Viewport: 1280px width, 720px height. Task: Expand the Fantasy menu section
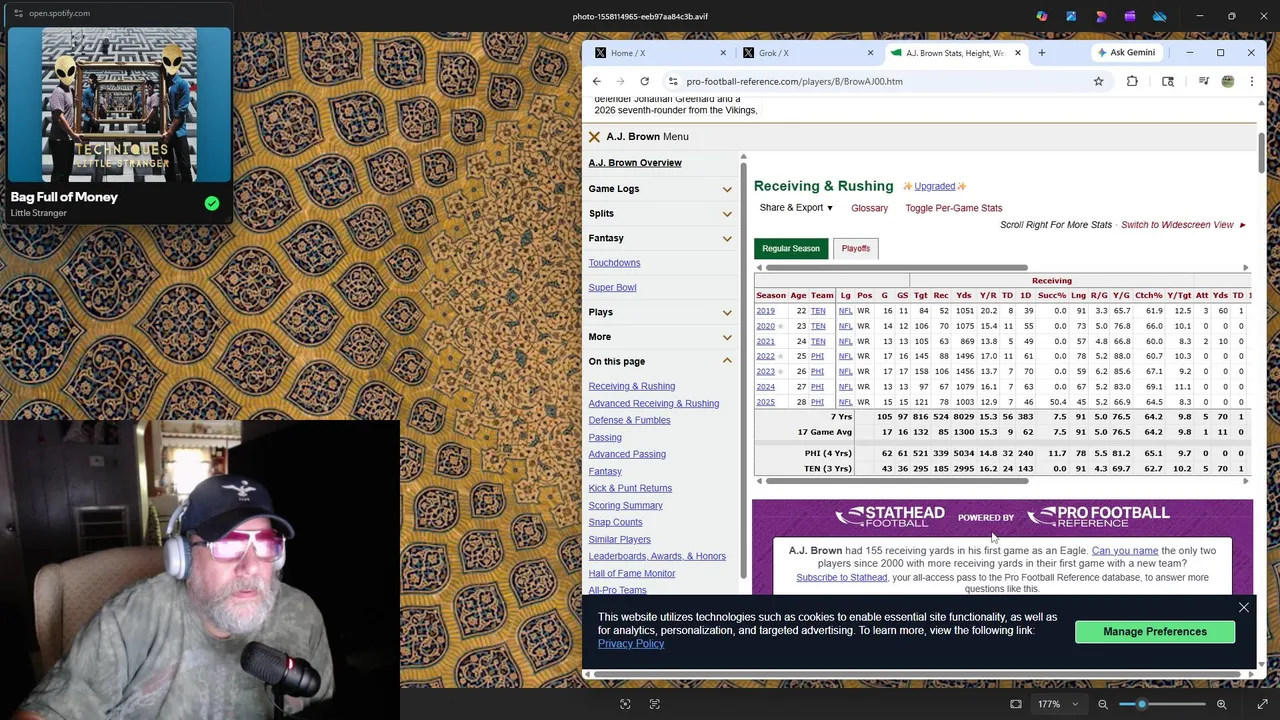(x=660, y=238)
